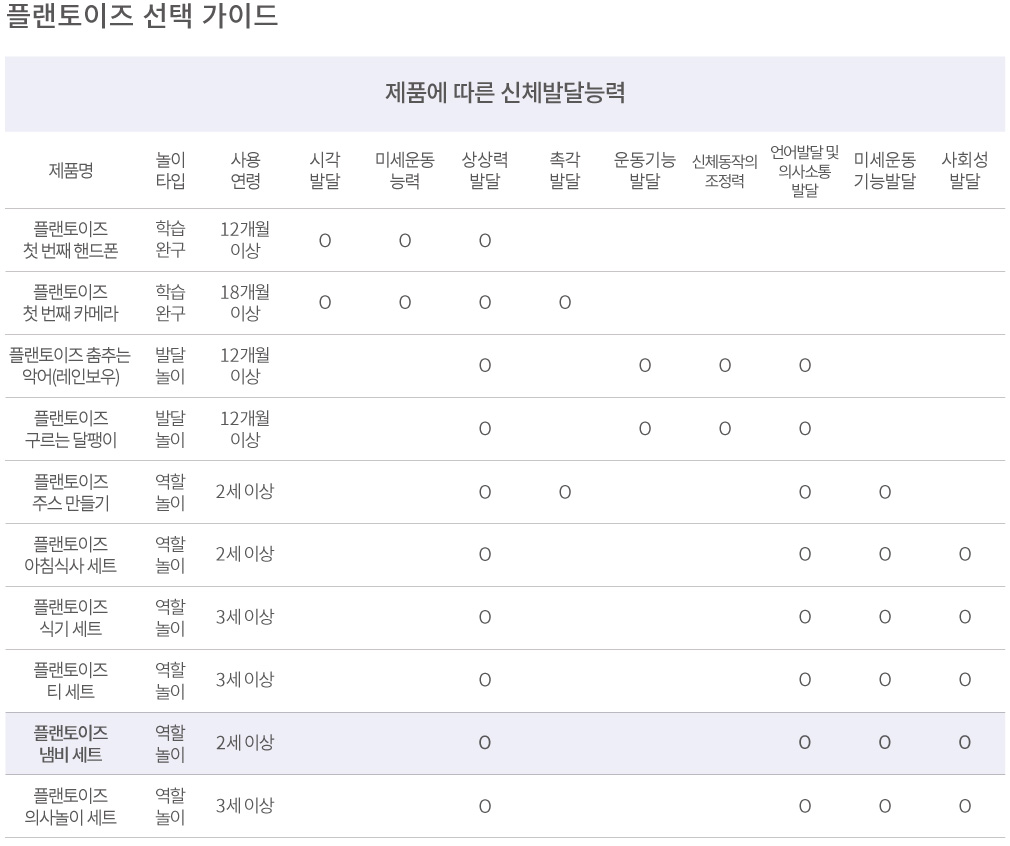1010x846 pixels.
Task: Click product name "플랜토이즈 냄비 세트"
Action: click(x=71, y=744)
